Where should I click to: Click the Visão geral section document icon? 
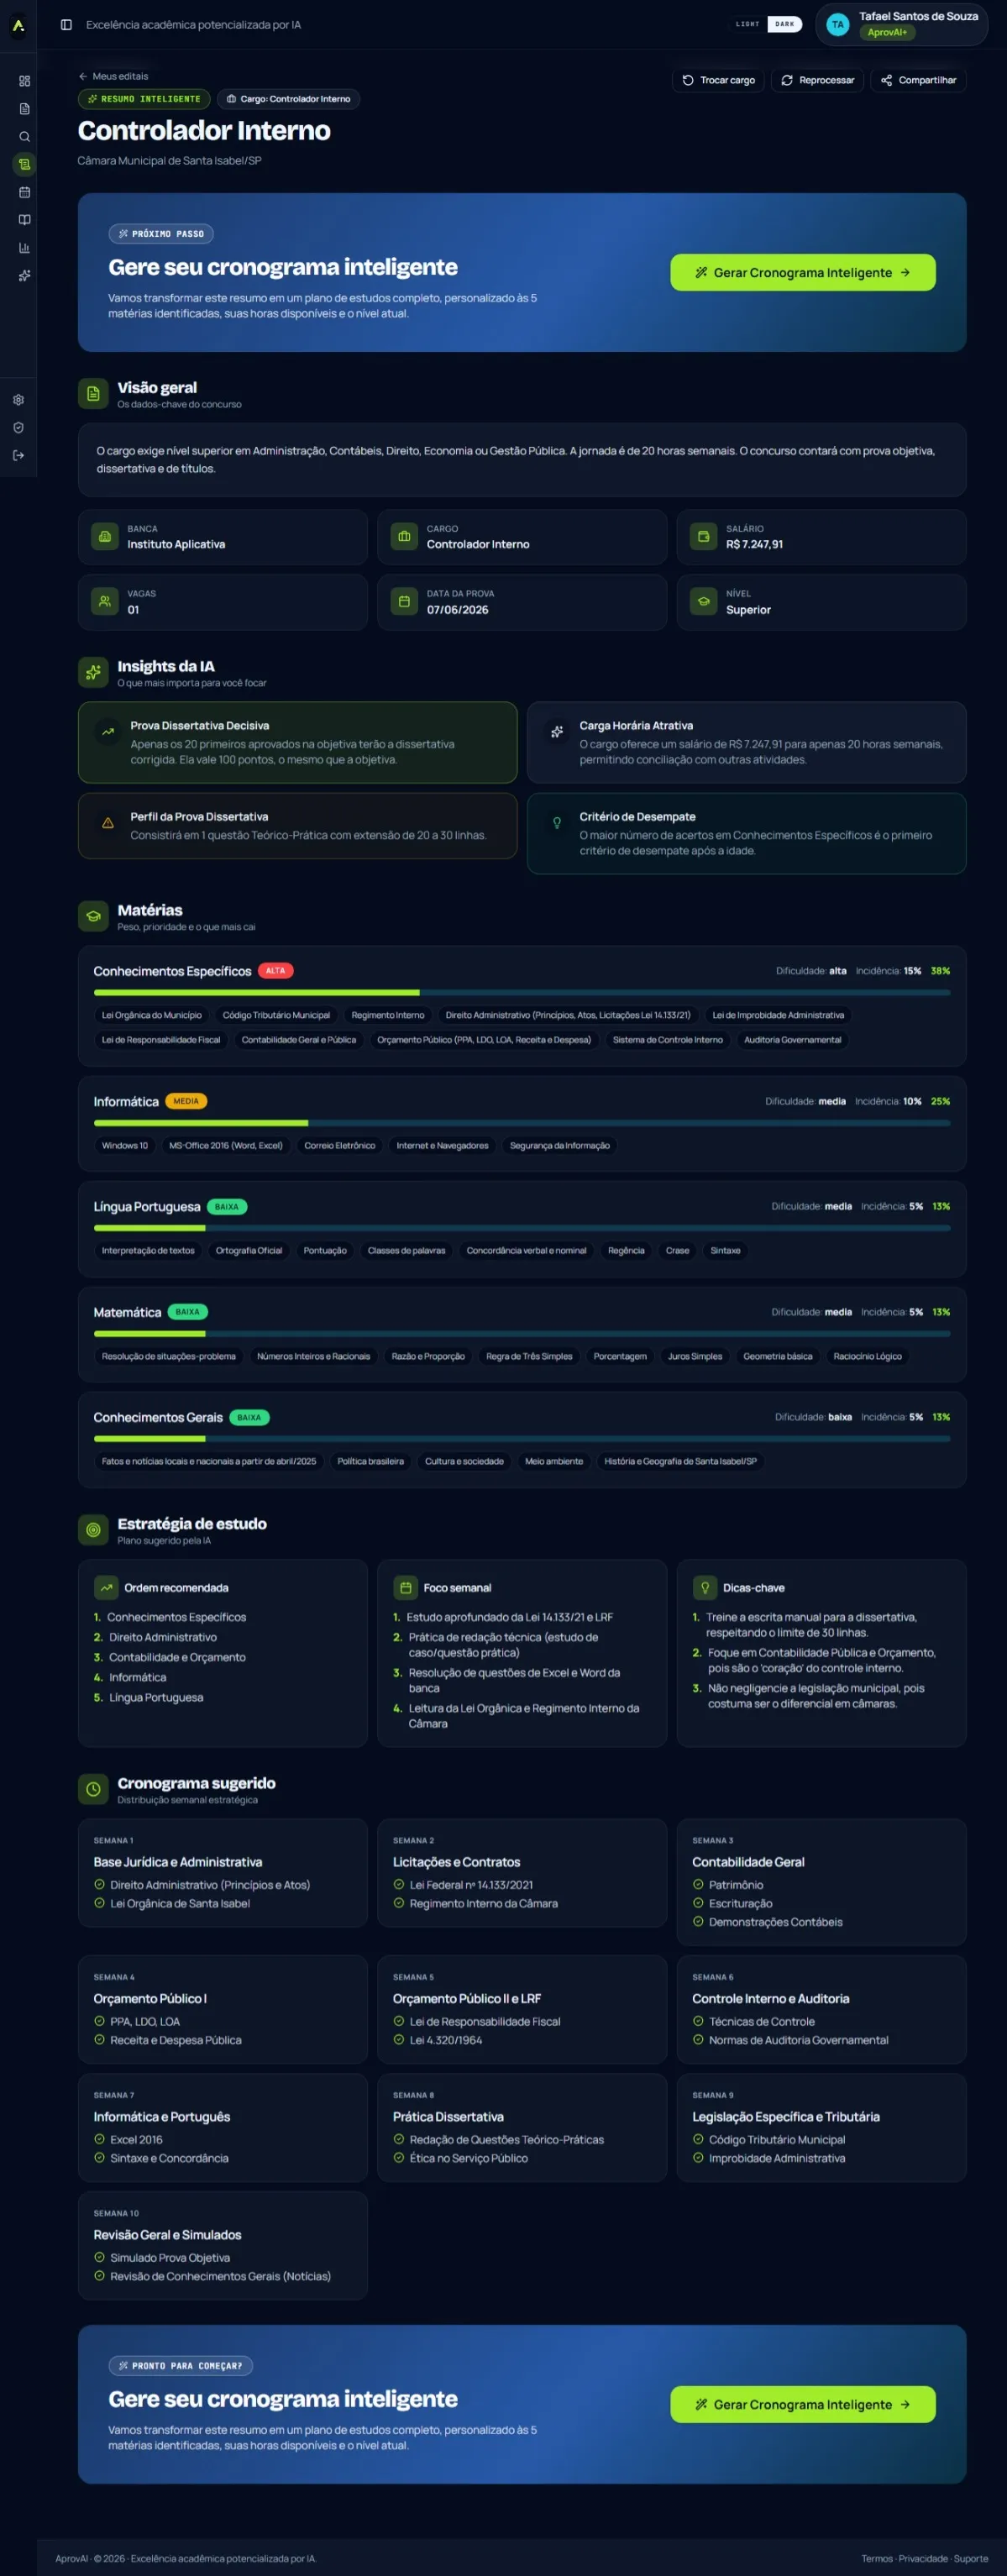tap(93, 394)
